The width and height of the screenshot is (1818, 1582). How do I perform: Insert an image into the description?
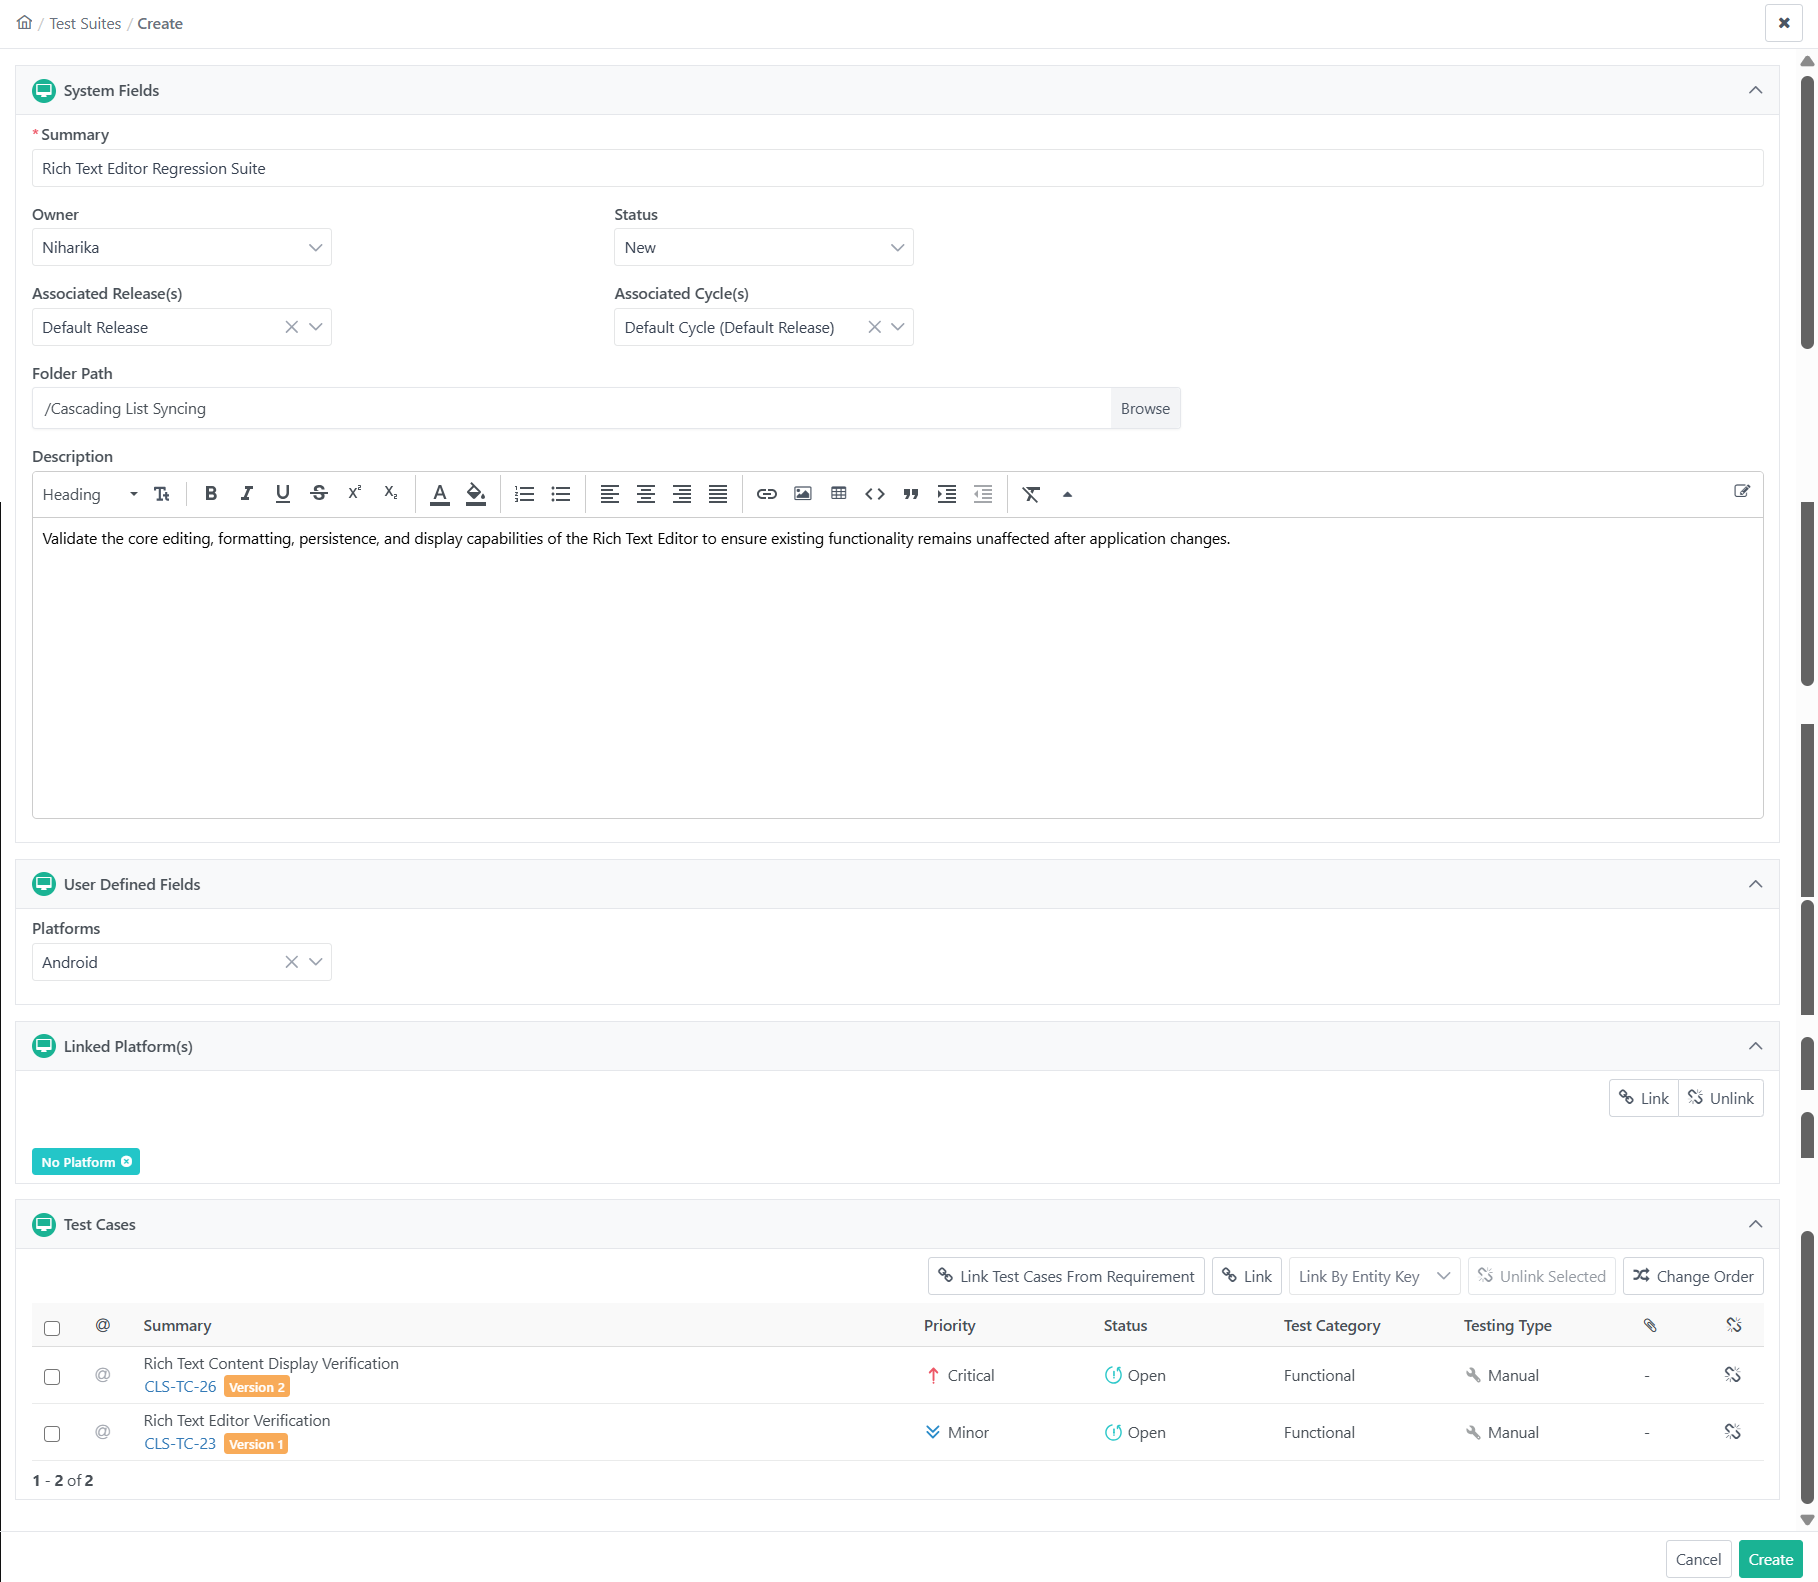point(803,494)
